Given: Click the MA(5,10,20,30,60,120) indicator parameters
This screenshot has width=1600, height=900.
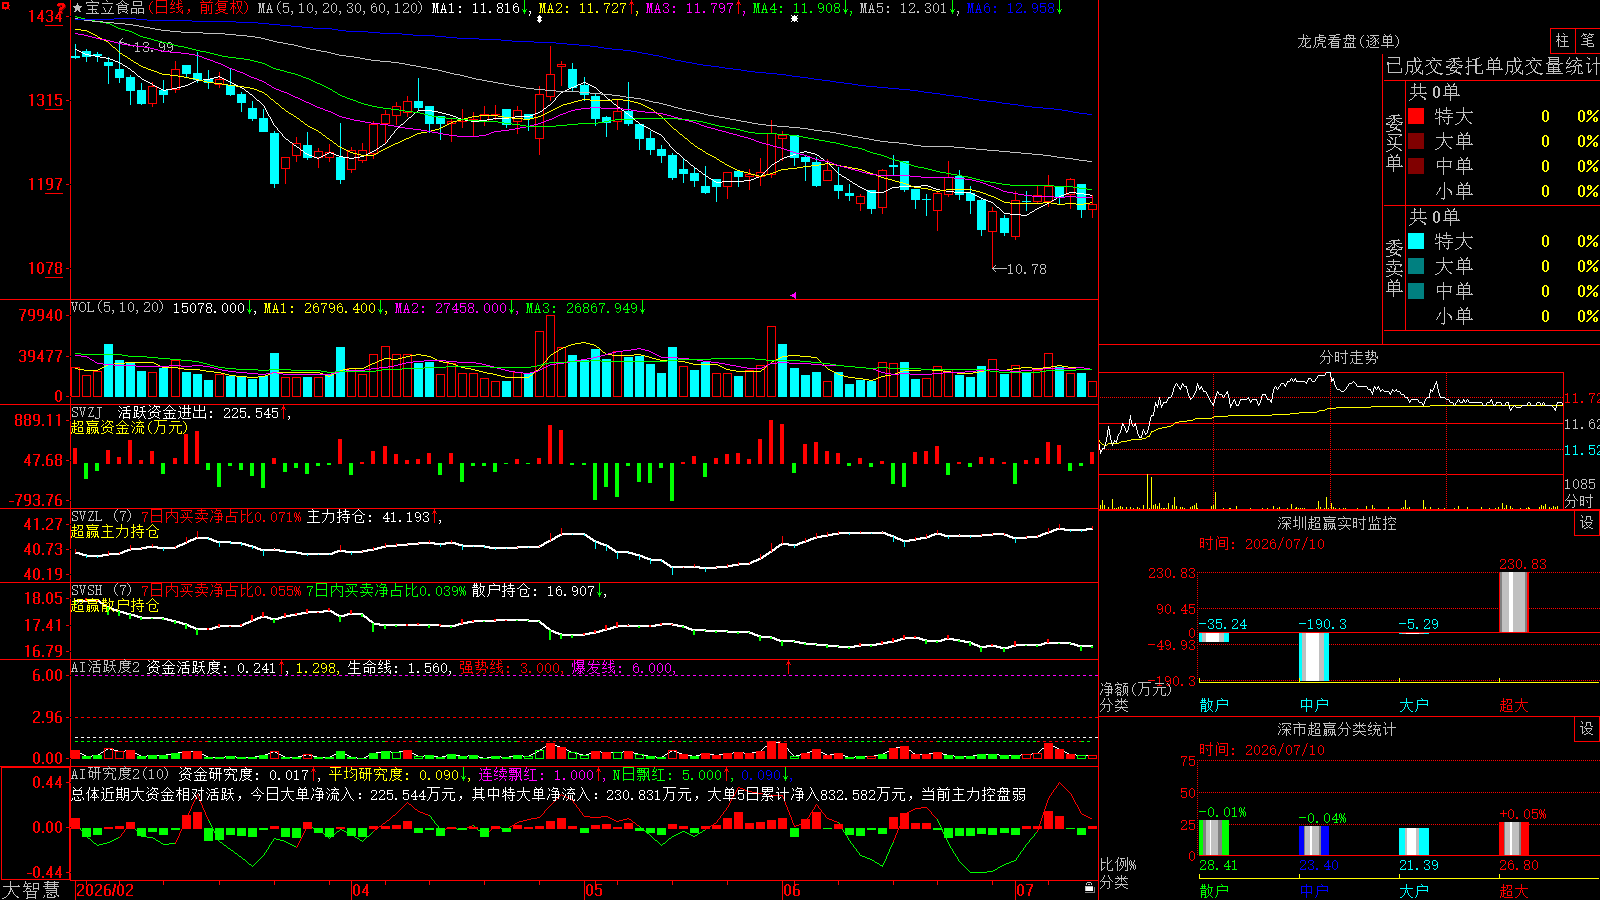Looking at the screenshot, I should [x=340, y=8].
